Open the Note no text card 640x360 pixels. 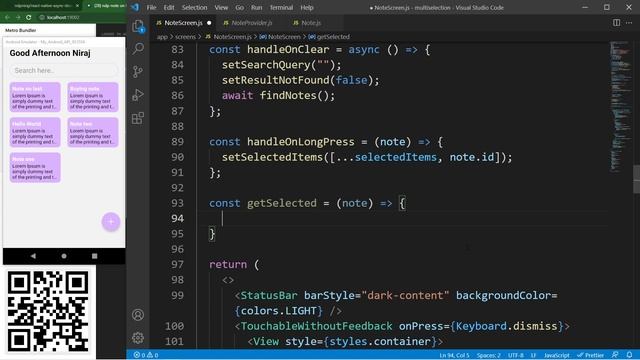click(x=35, y=97)
